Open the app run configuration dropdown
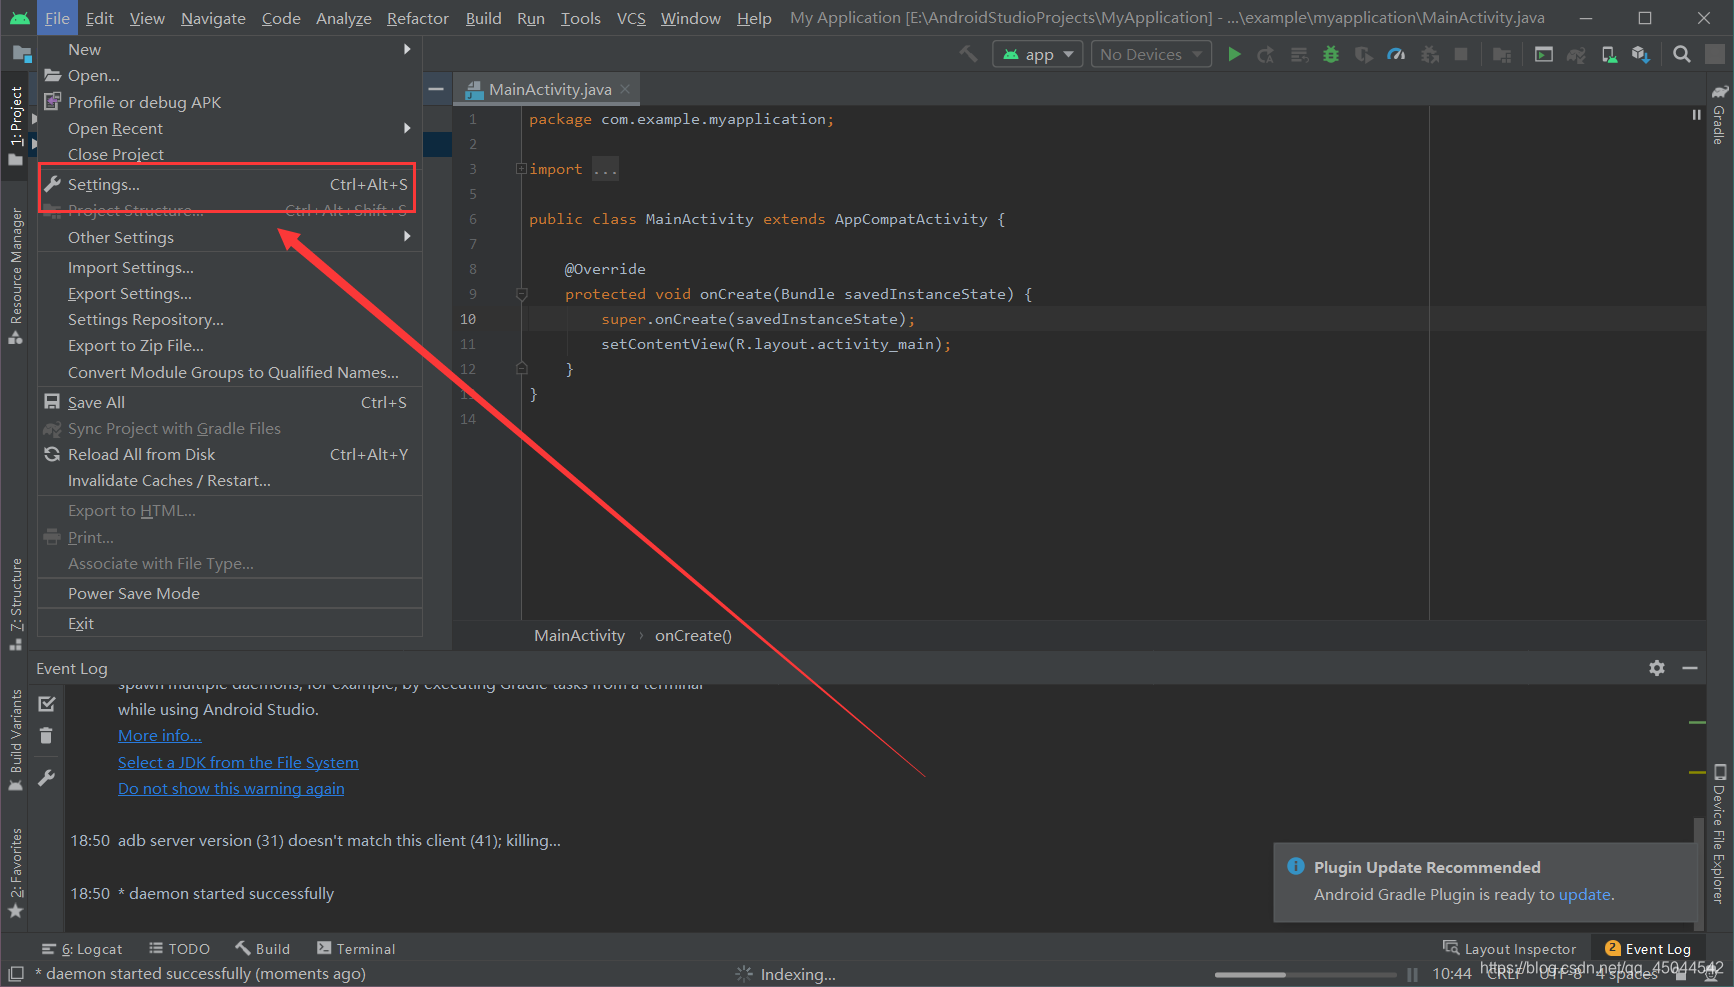This screenshot has height=987, width=1734. [x=1037, y=54]
